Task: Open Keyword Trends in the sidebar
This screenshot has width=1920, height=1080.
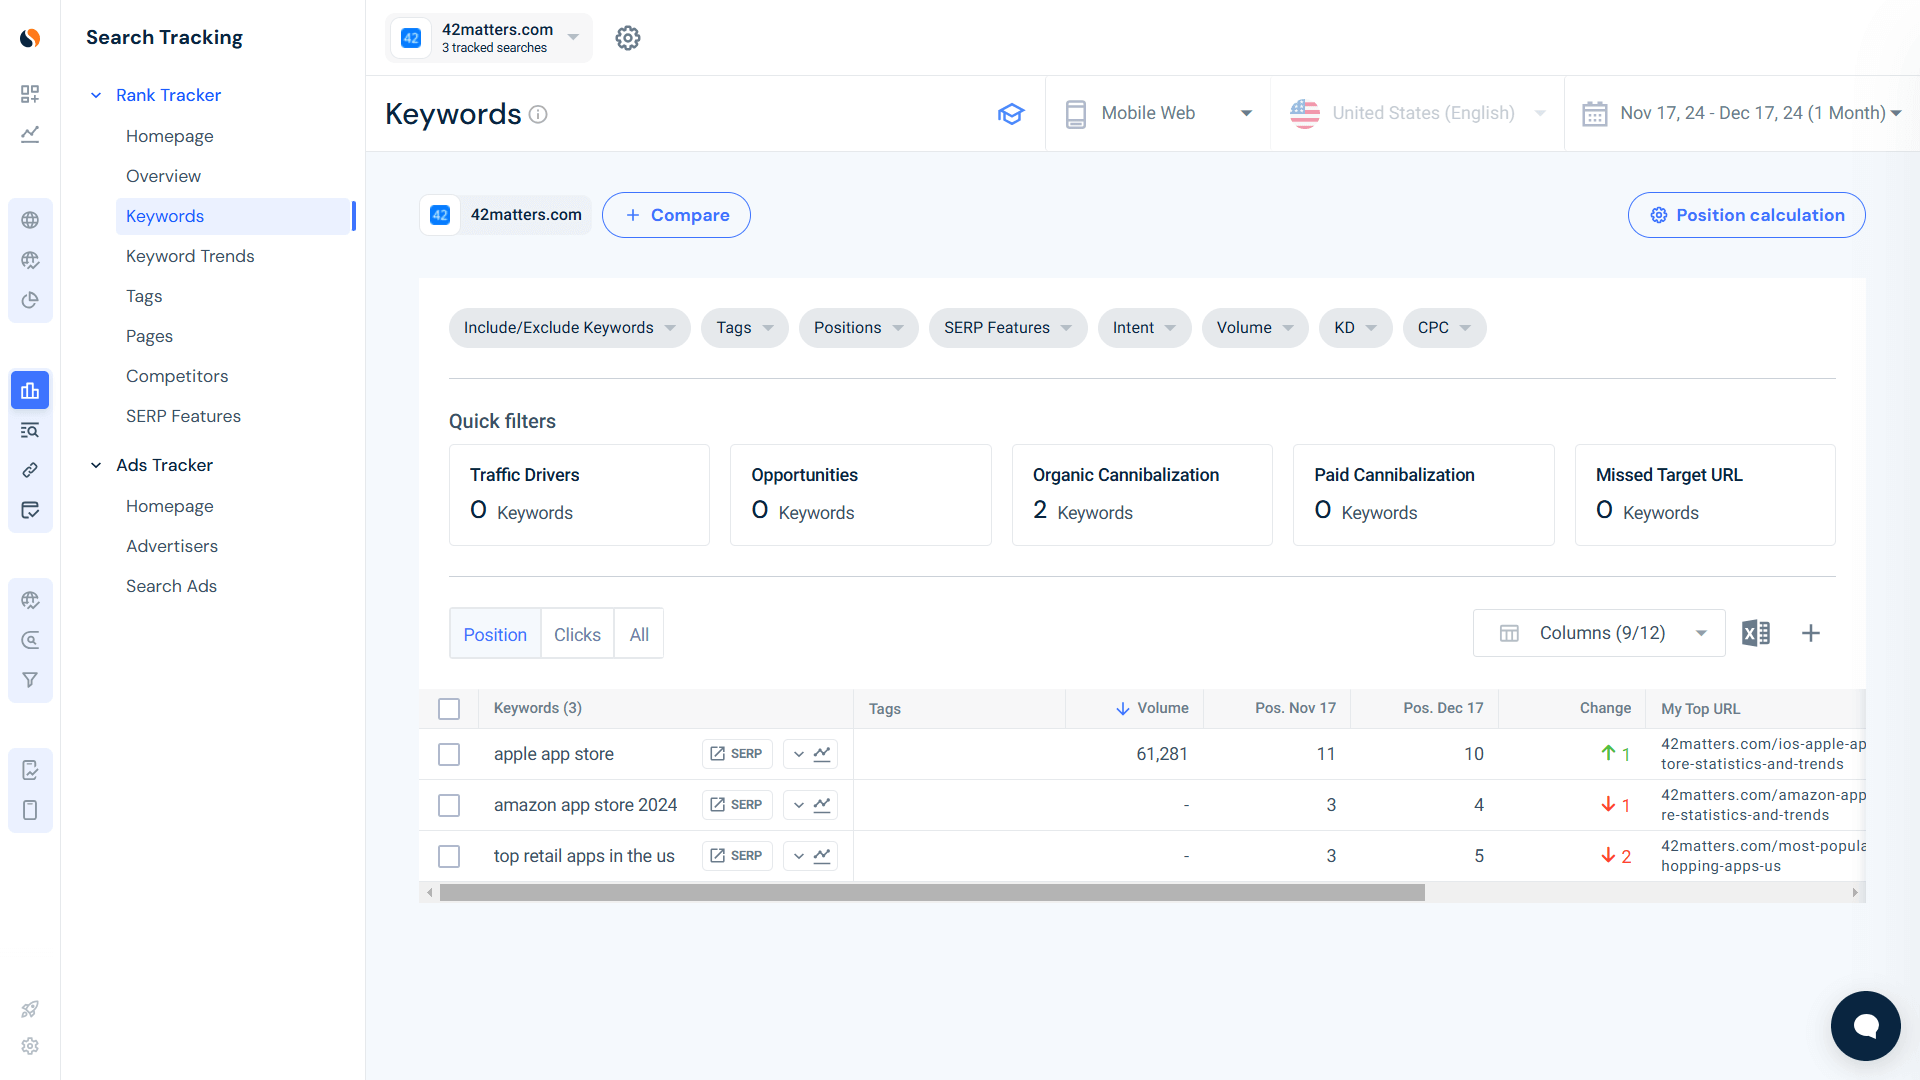Action: pos(190,256)
